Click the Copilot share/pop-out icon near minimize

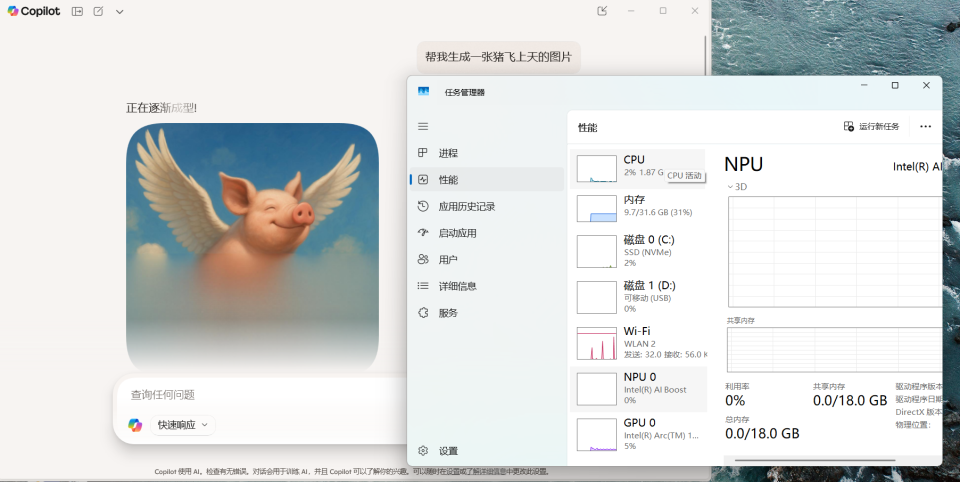602,10
